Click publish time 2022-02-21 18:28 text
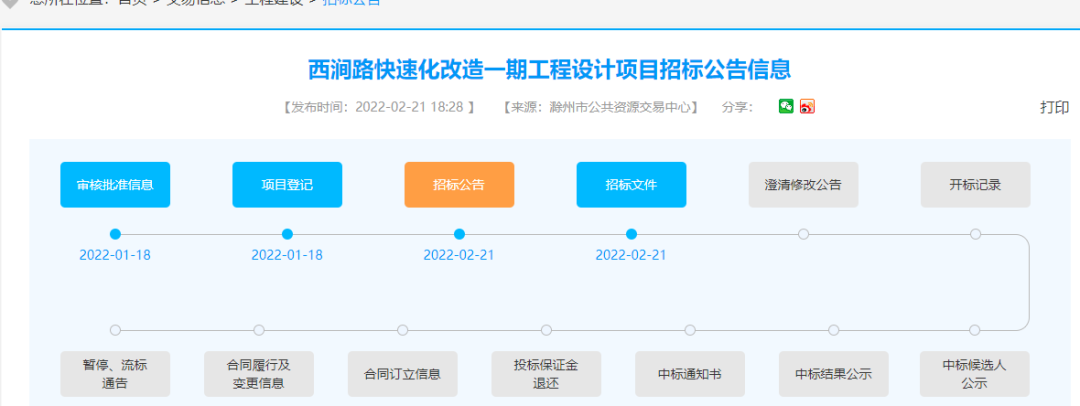This screenshot has height=406, width=1080. point(409,108)
